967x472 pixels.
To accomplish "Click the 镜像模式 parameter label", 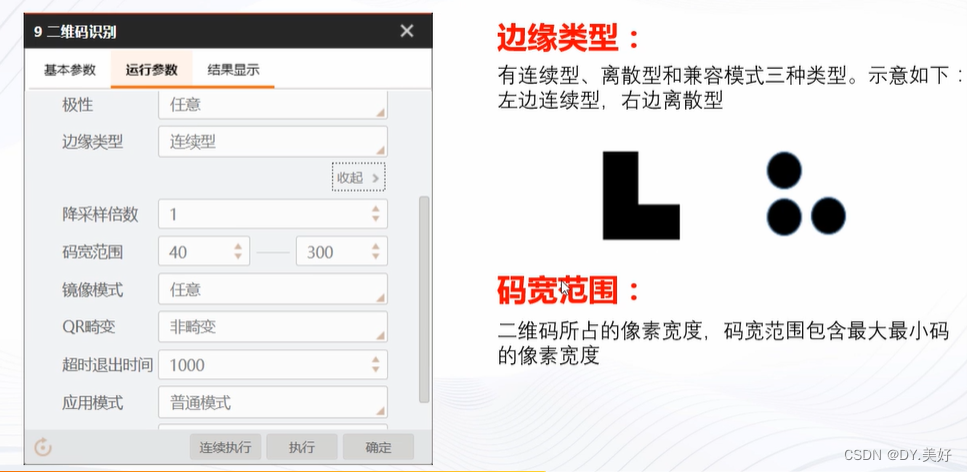I will pos(93,289).
